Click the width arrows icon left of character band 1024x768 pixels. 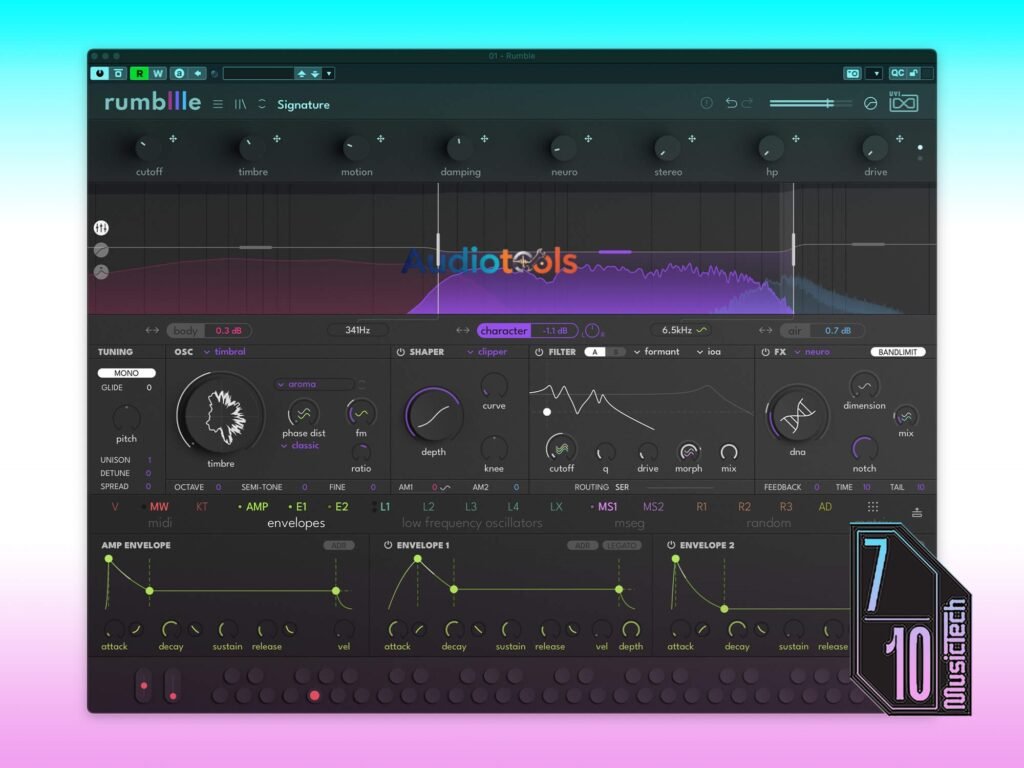(463, 330)
